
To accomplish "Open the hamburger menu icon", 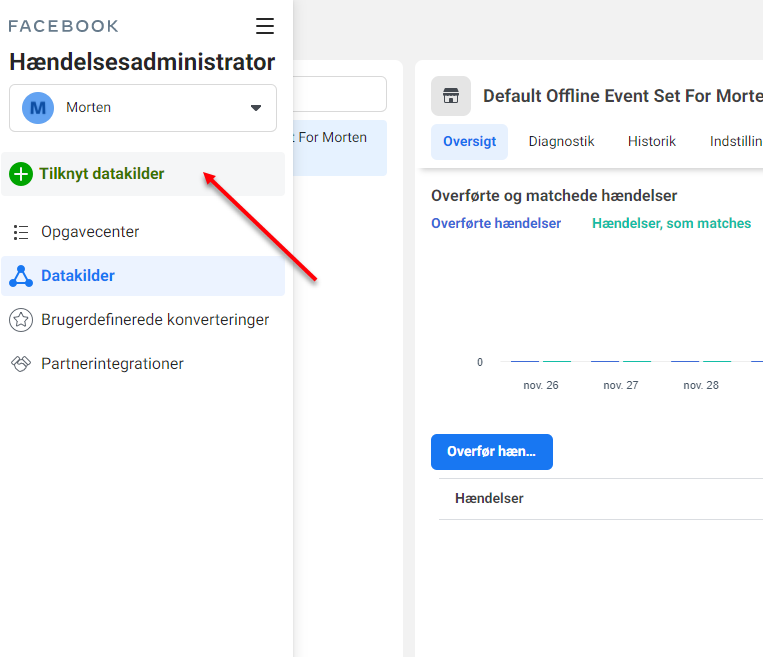I will pos(265,26).
